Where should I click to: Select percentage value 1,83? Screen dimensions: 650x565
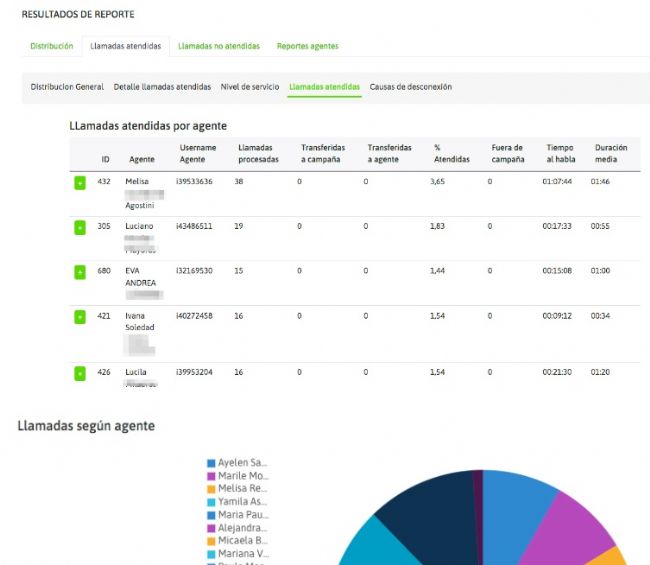click(437, 226)
